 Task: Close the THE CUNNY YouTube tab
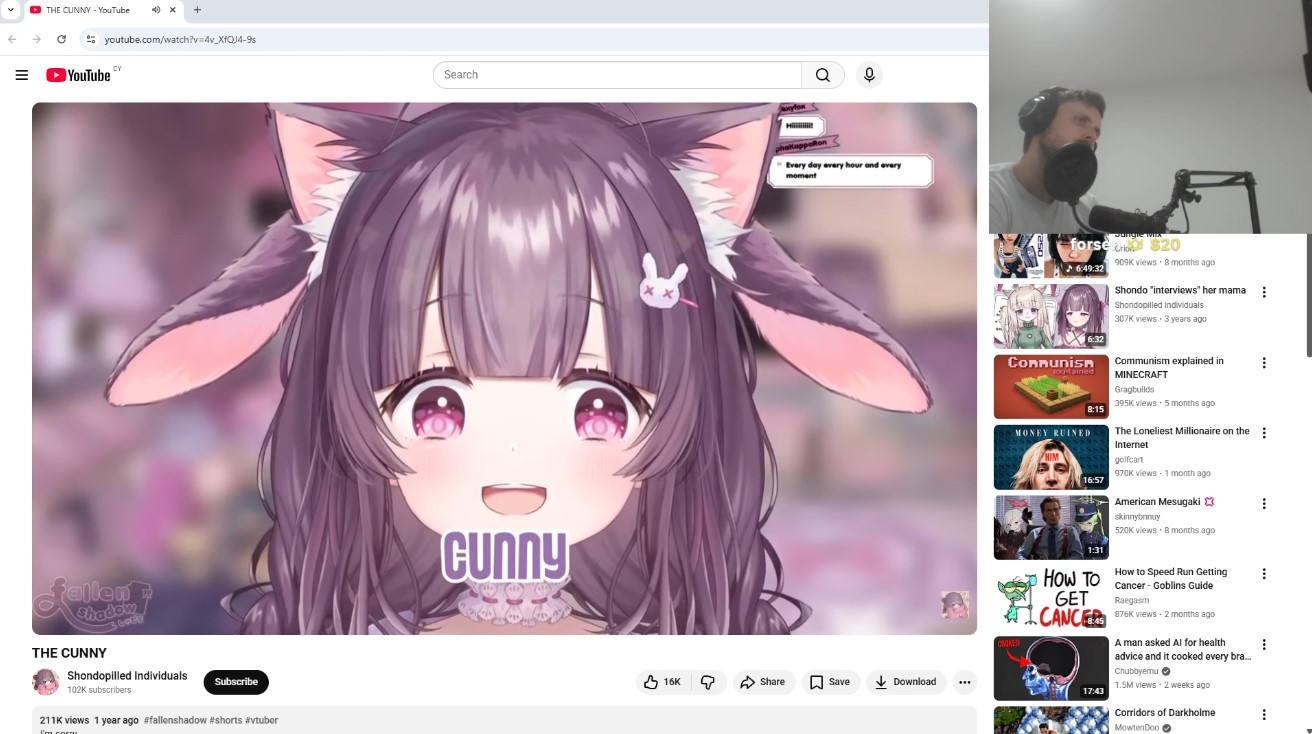173,10
